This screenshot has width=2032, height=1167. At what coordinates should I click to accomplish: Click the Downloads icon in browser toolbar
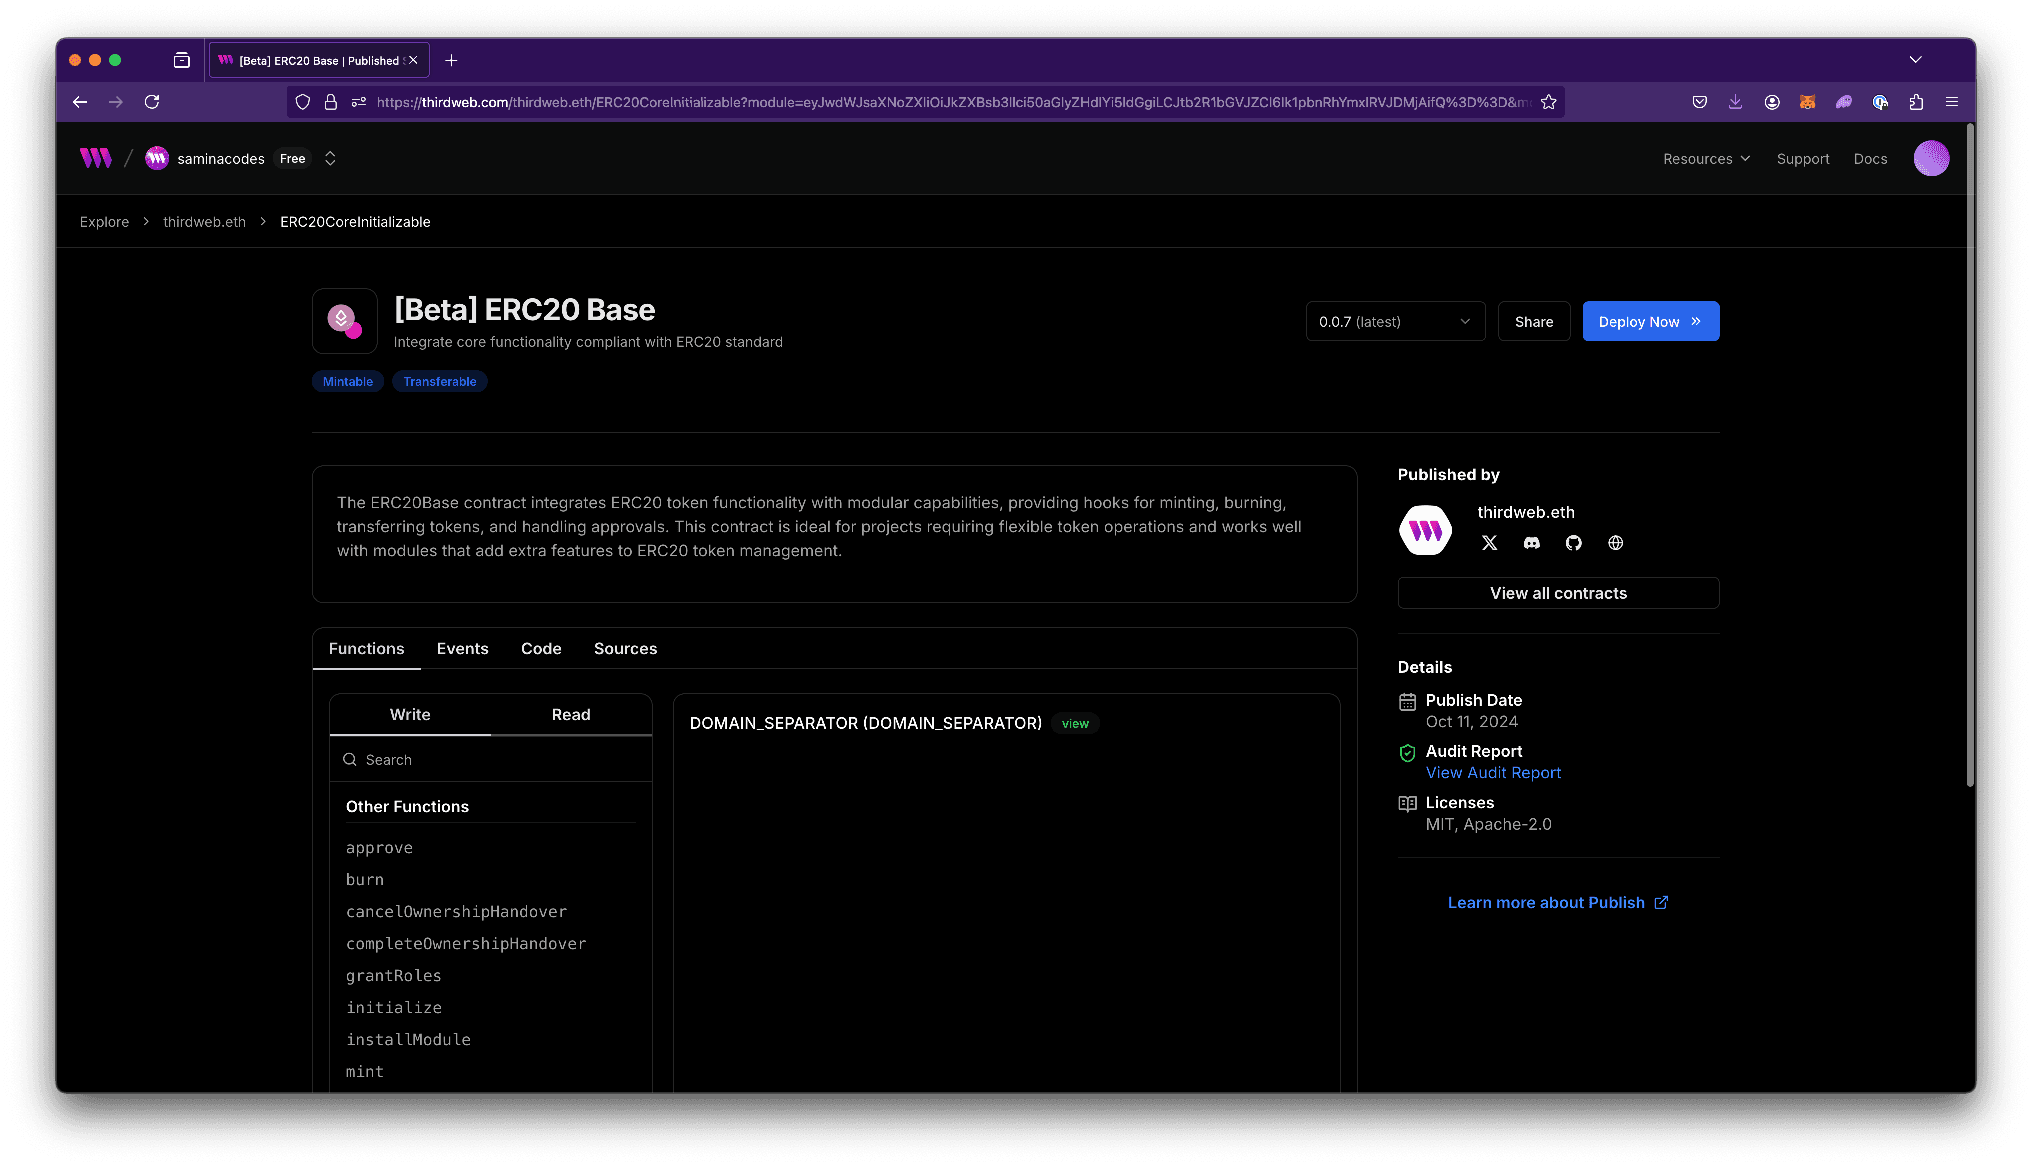click(x=1734, y=101)
